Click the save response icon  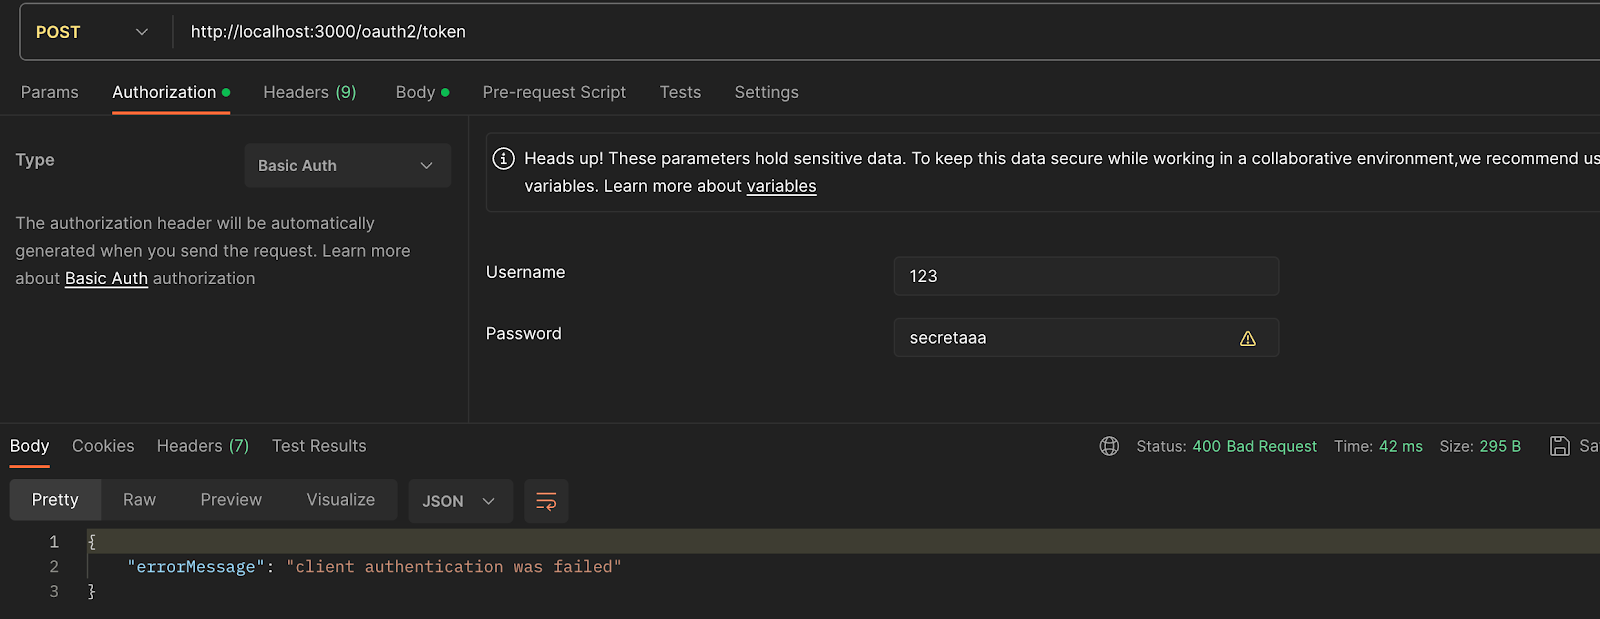[1559, 446]
